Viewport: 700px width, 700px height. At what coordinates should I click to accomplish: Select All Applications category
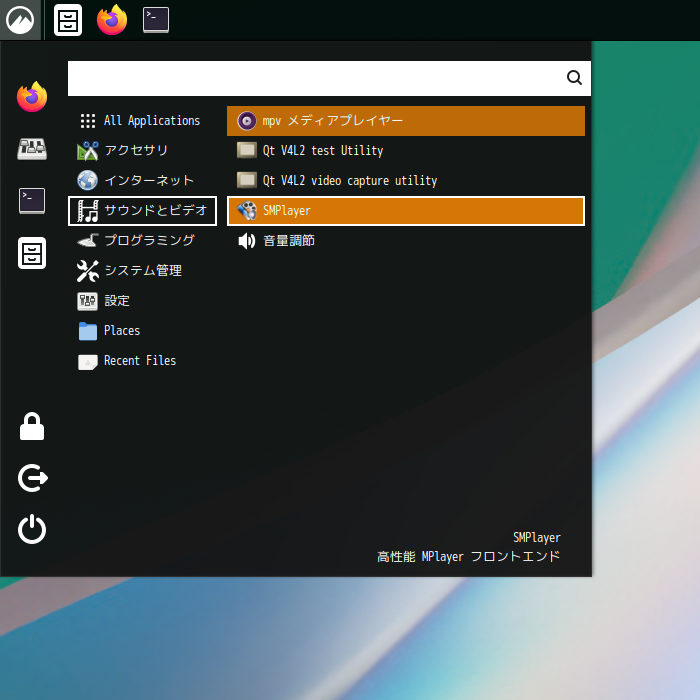click(x=142, y=121)
